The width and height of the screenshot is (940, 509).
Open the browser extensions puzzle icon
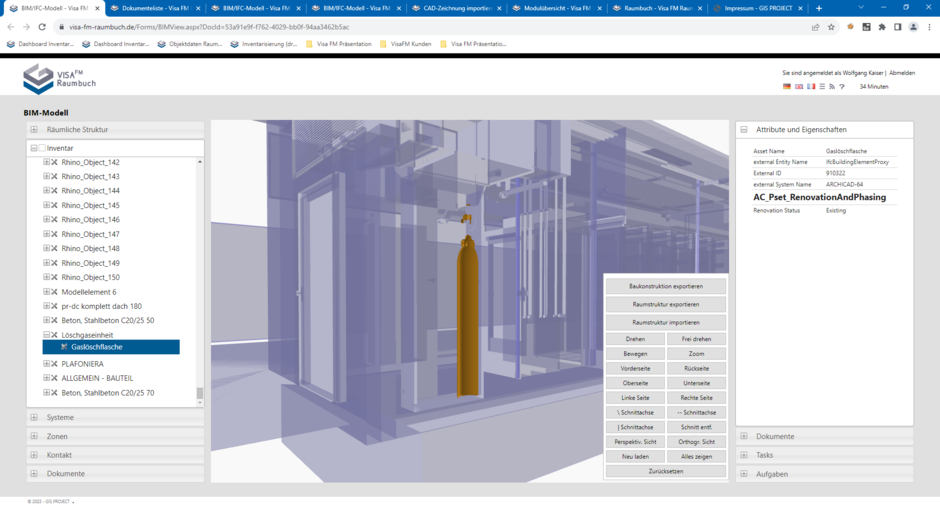click(882, 27)
